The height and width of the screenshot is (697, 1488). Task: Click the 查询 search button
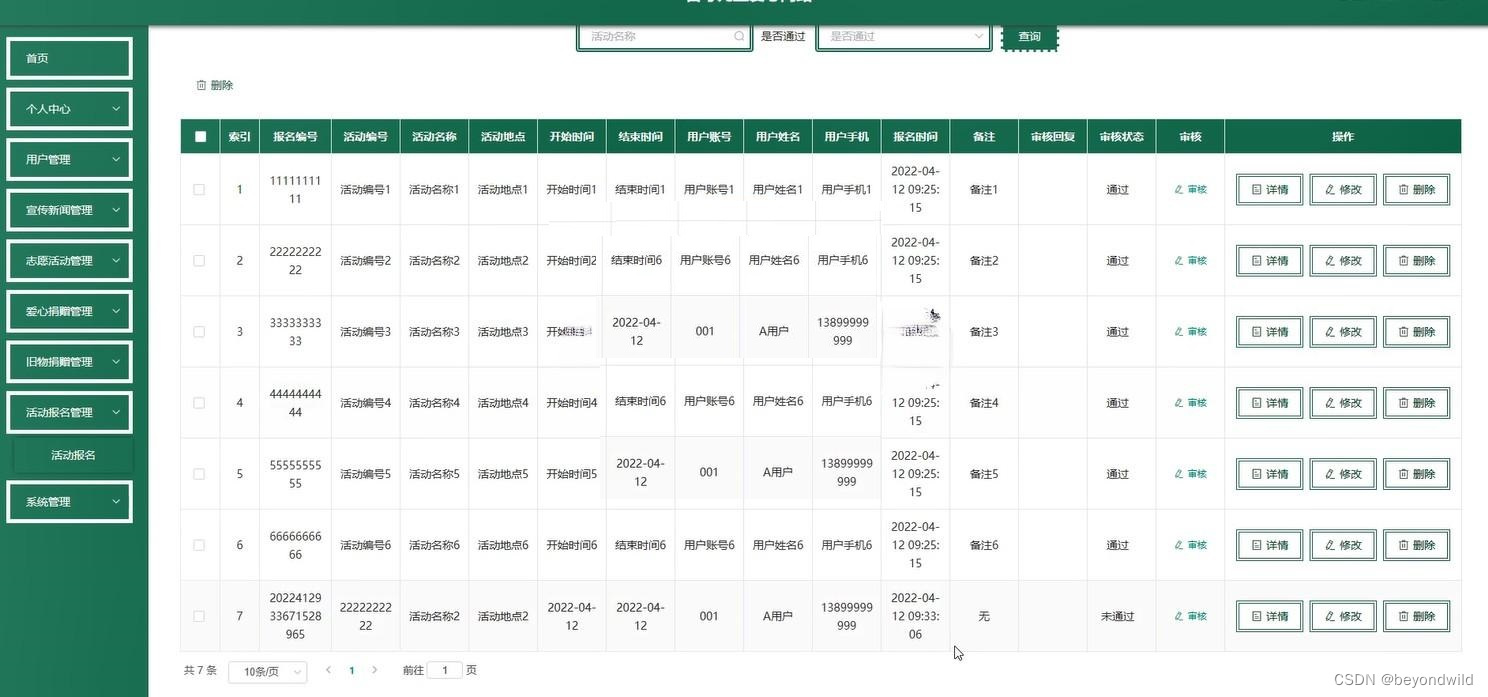click(x=1029, y=37)
